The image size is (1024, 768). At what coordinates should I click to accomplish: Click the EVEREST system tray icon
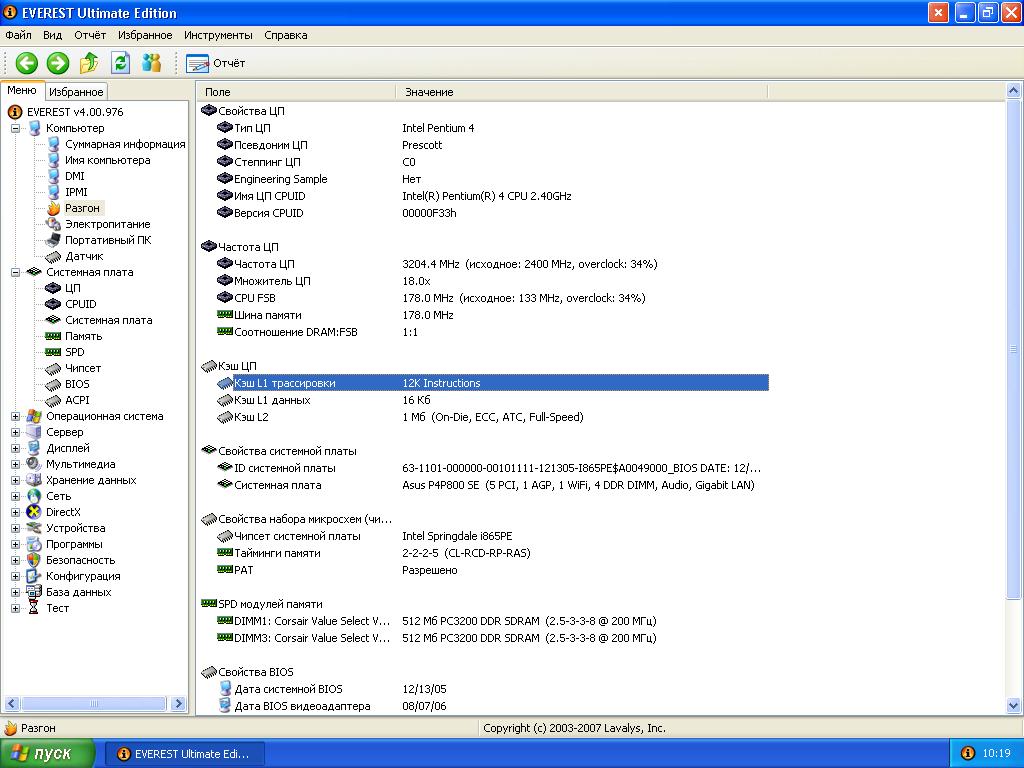pyautogui.click(x=967, y=753)
